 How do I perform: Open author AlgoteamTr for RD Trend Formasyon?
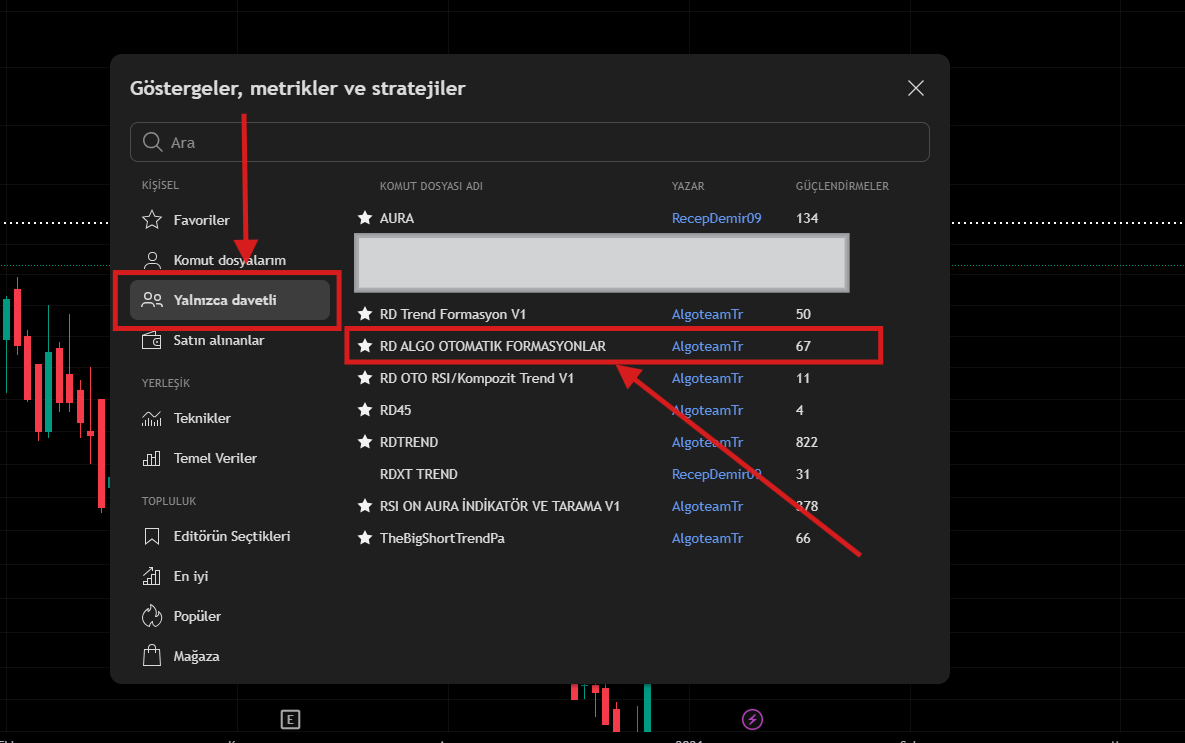707,314
